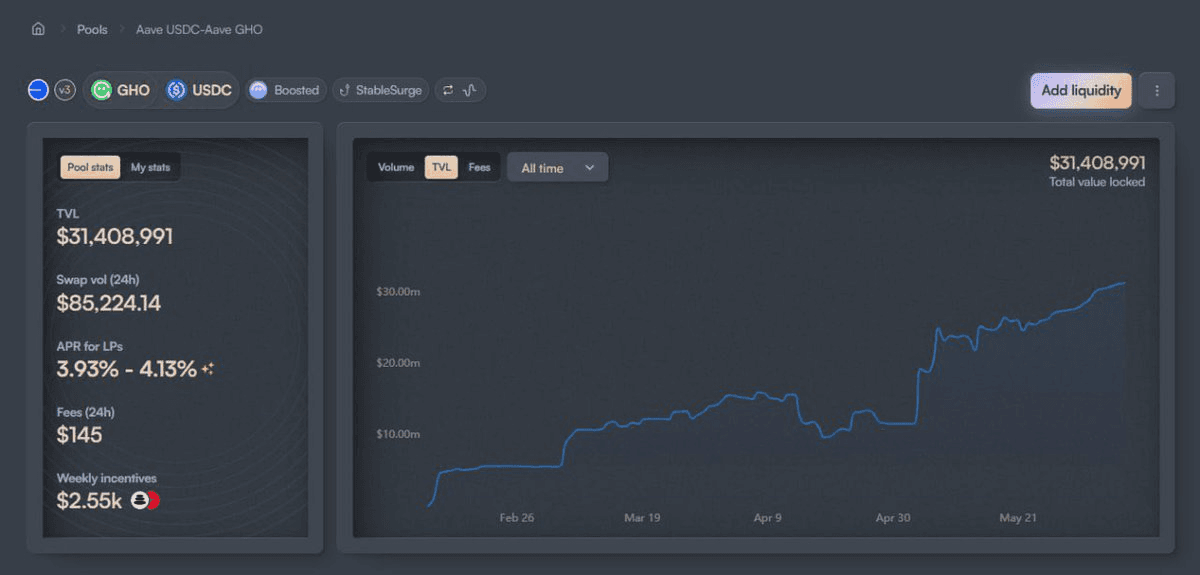Click the blue USDC token logo

click(177, 90)
